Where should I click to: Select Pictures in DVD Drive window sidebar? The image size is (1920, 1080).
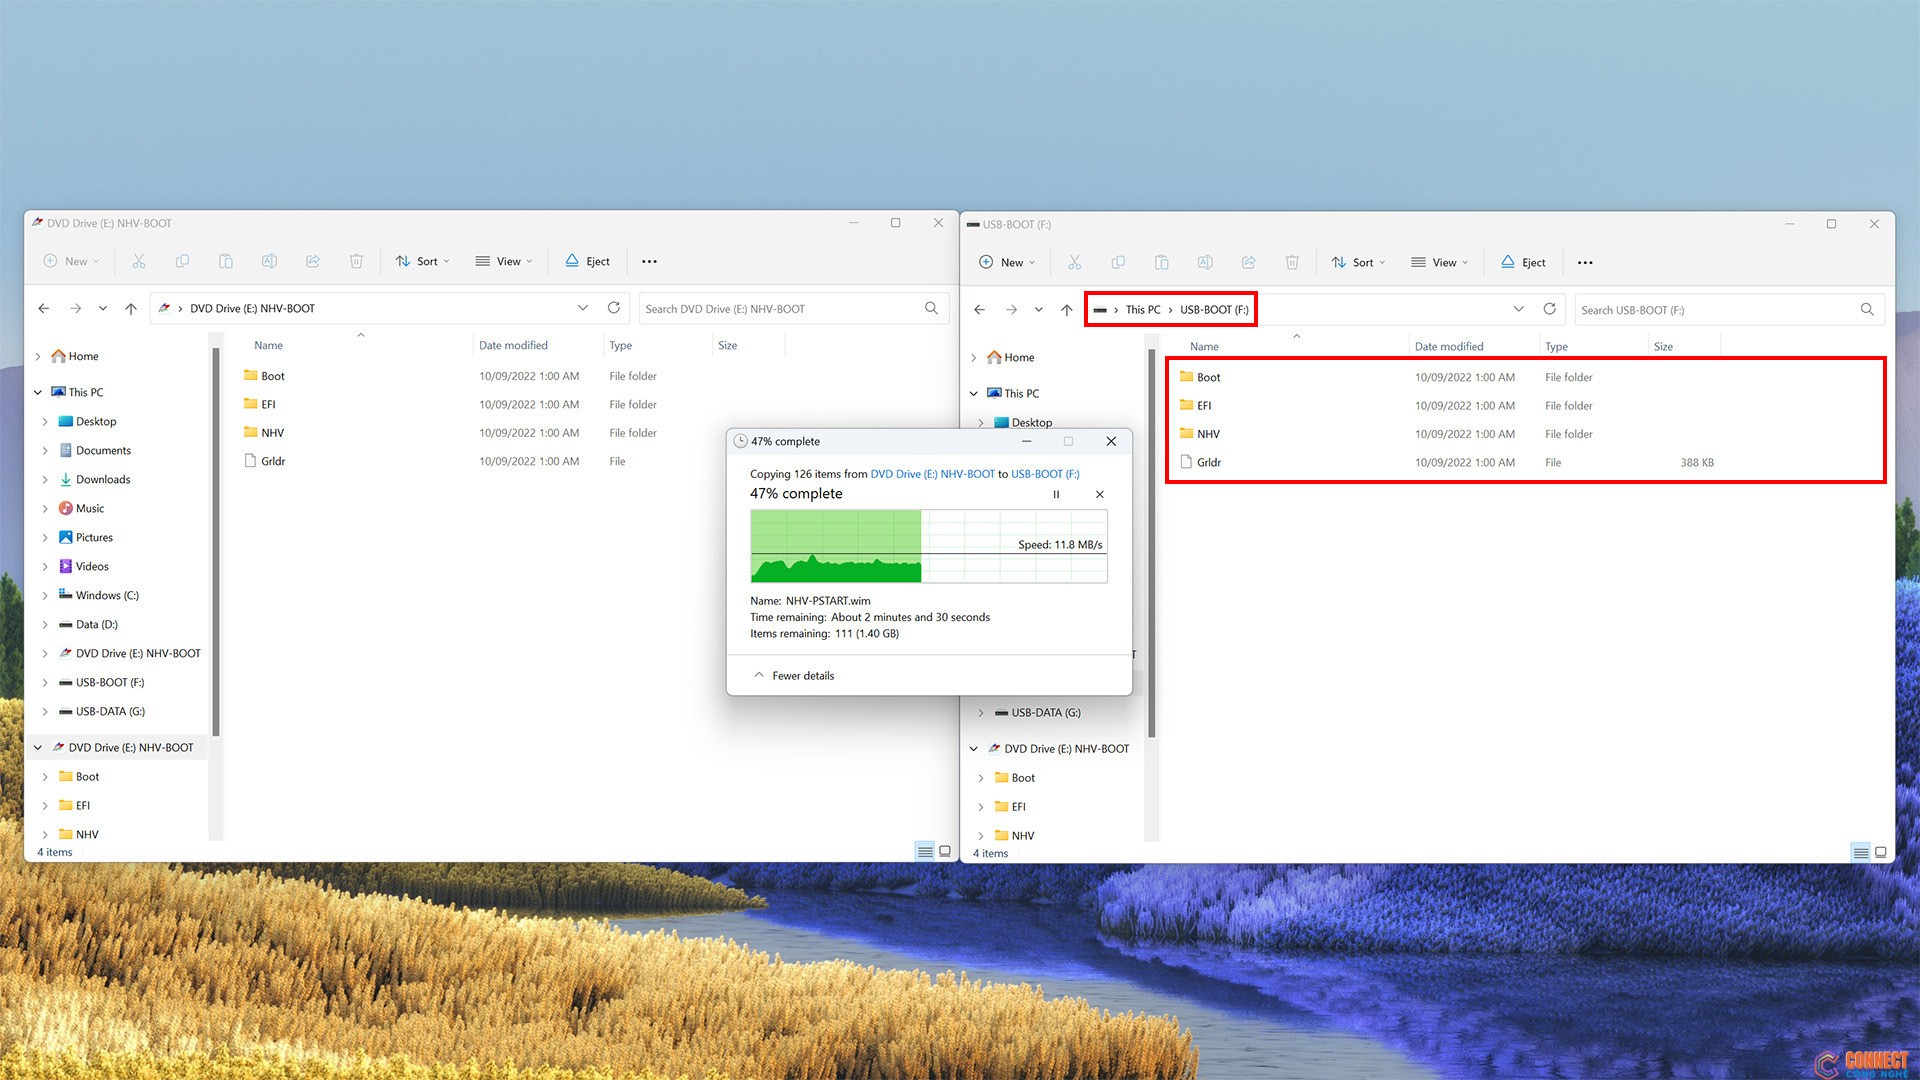94,537
